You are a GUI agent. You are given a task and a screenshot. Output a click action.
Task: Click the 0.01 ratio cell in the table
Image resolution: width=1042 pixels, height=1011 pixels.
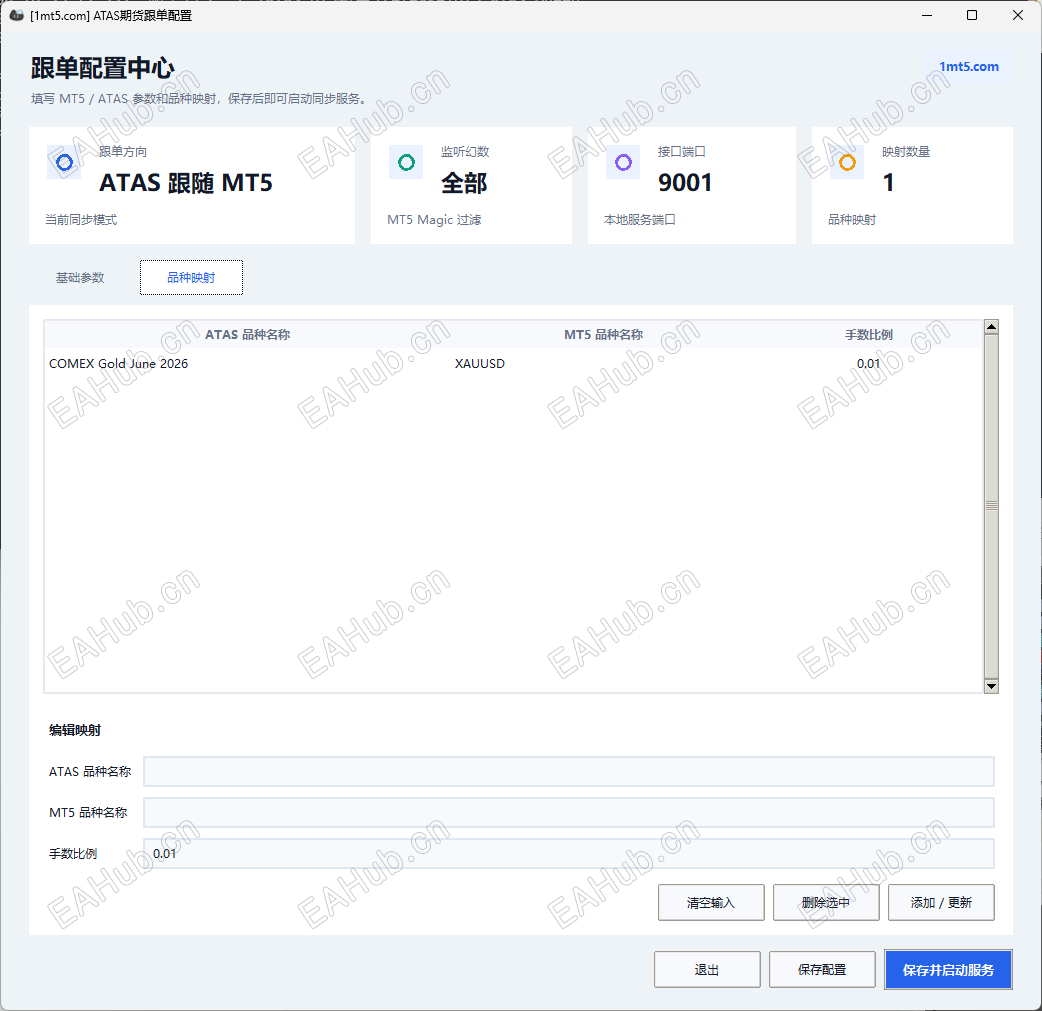(x=868, y=364)
